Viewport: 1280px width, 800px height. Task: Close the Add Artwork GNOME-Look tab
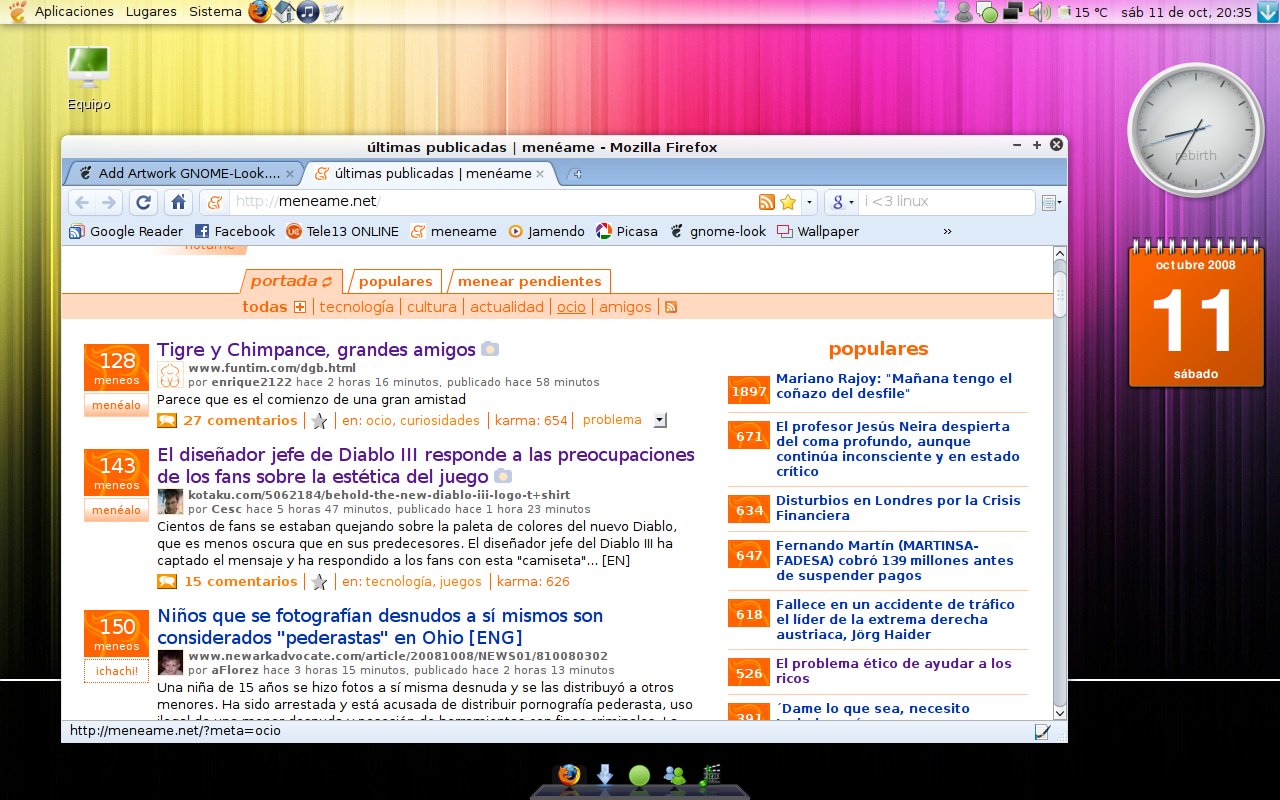coord(290,173)
